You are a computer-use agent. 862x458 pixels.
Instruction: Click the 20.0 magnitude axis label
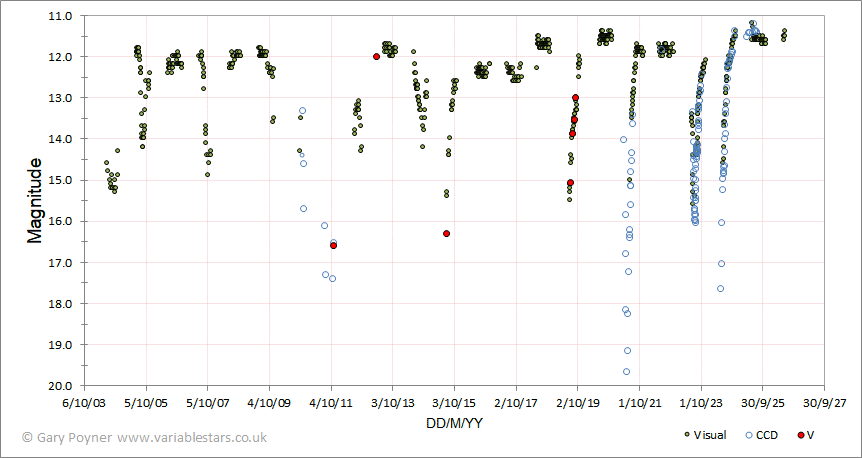coord(69,386)
